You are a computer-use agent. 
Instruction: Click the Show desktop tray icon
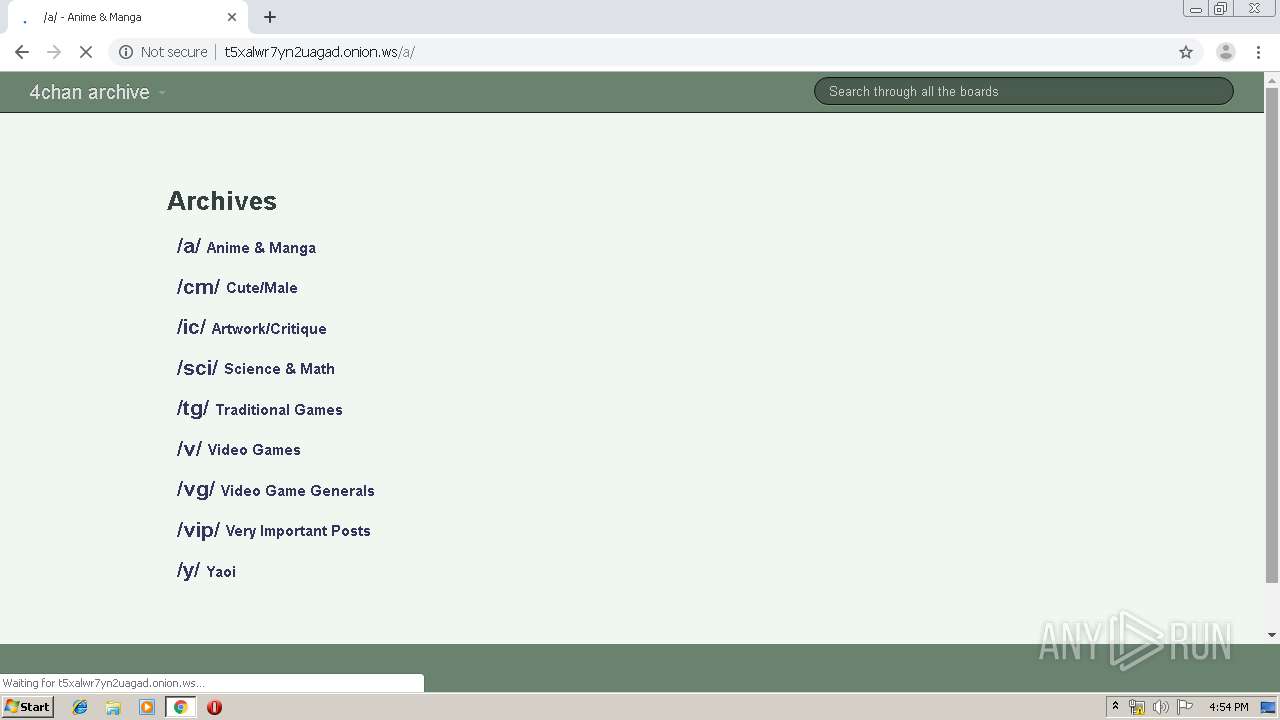click(x=1269, y=707)
